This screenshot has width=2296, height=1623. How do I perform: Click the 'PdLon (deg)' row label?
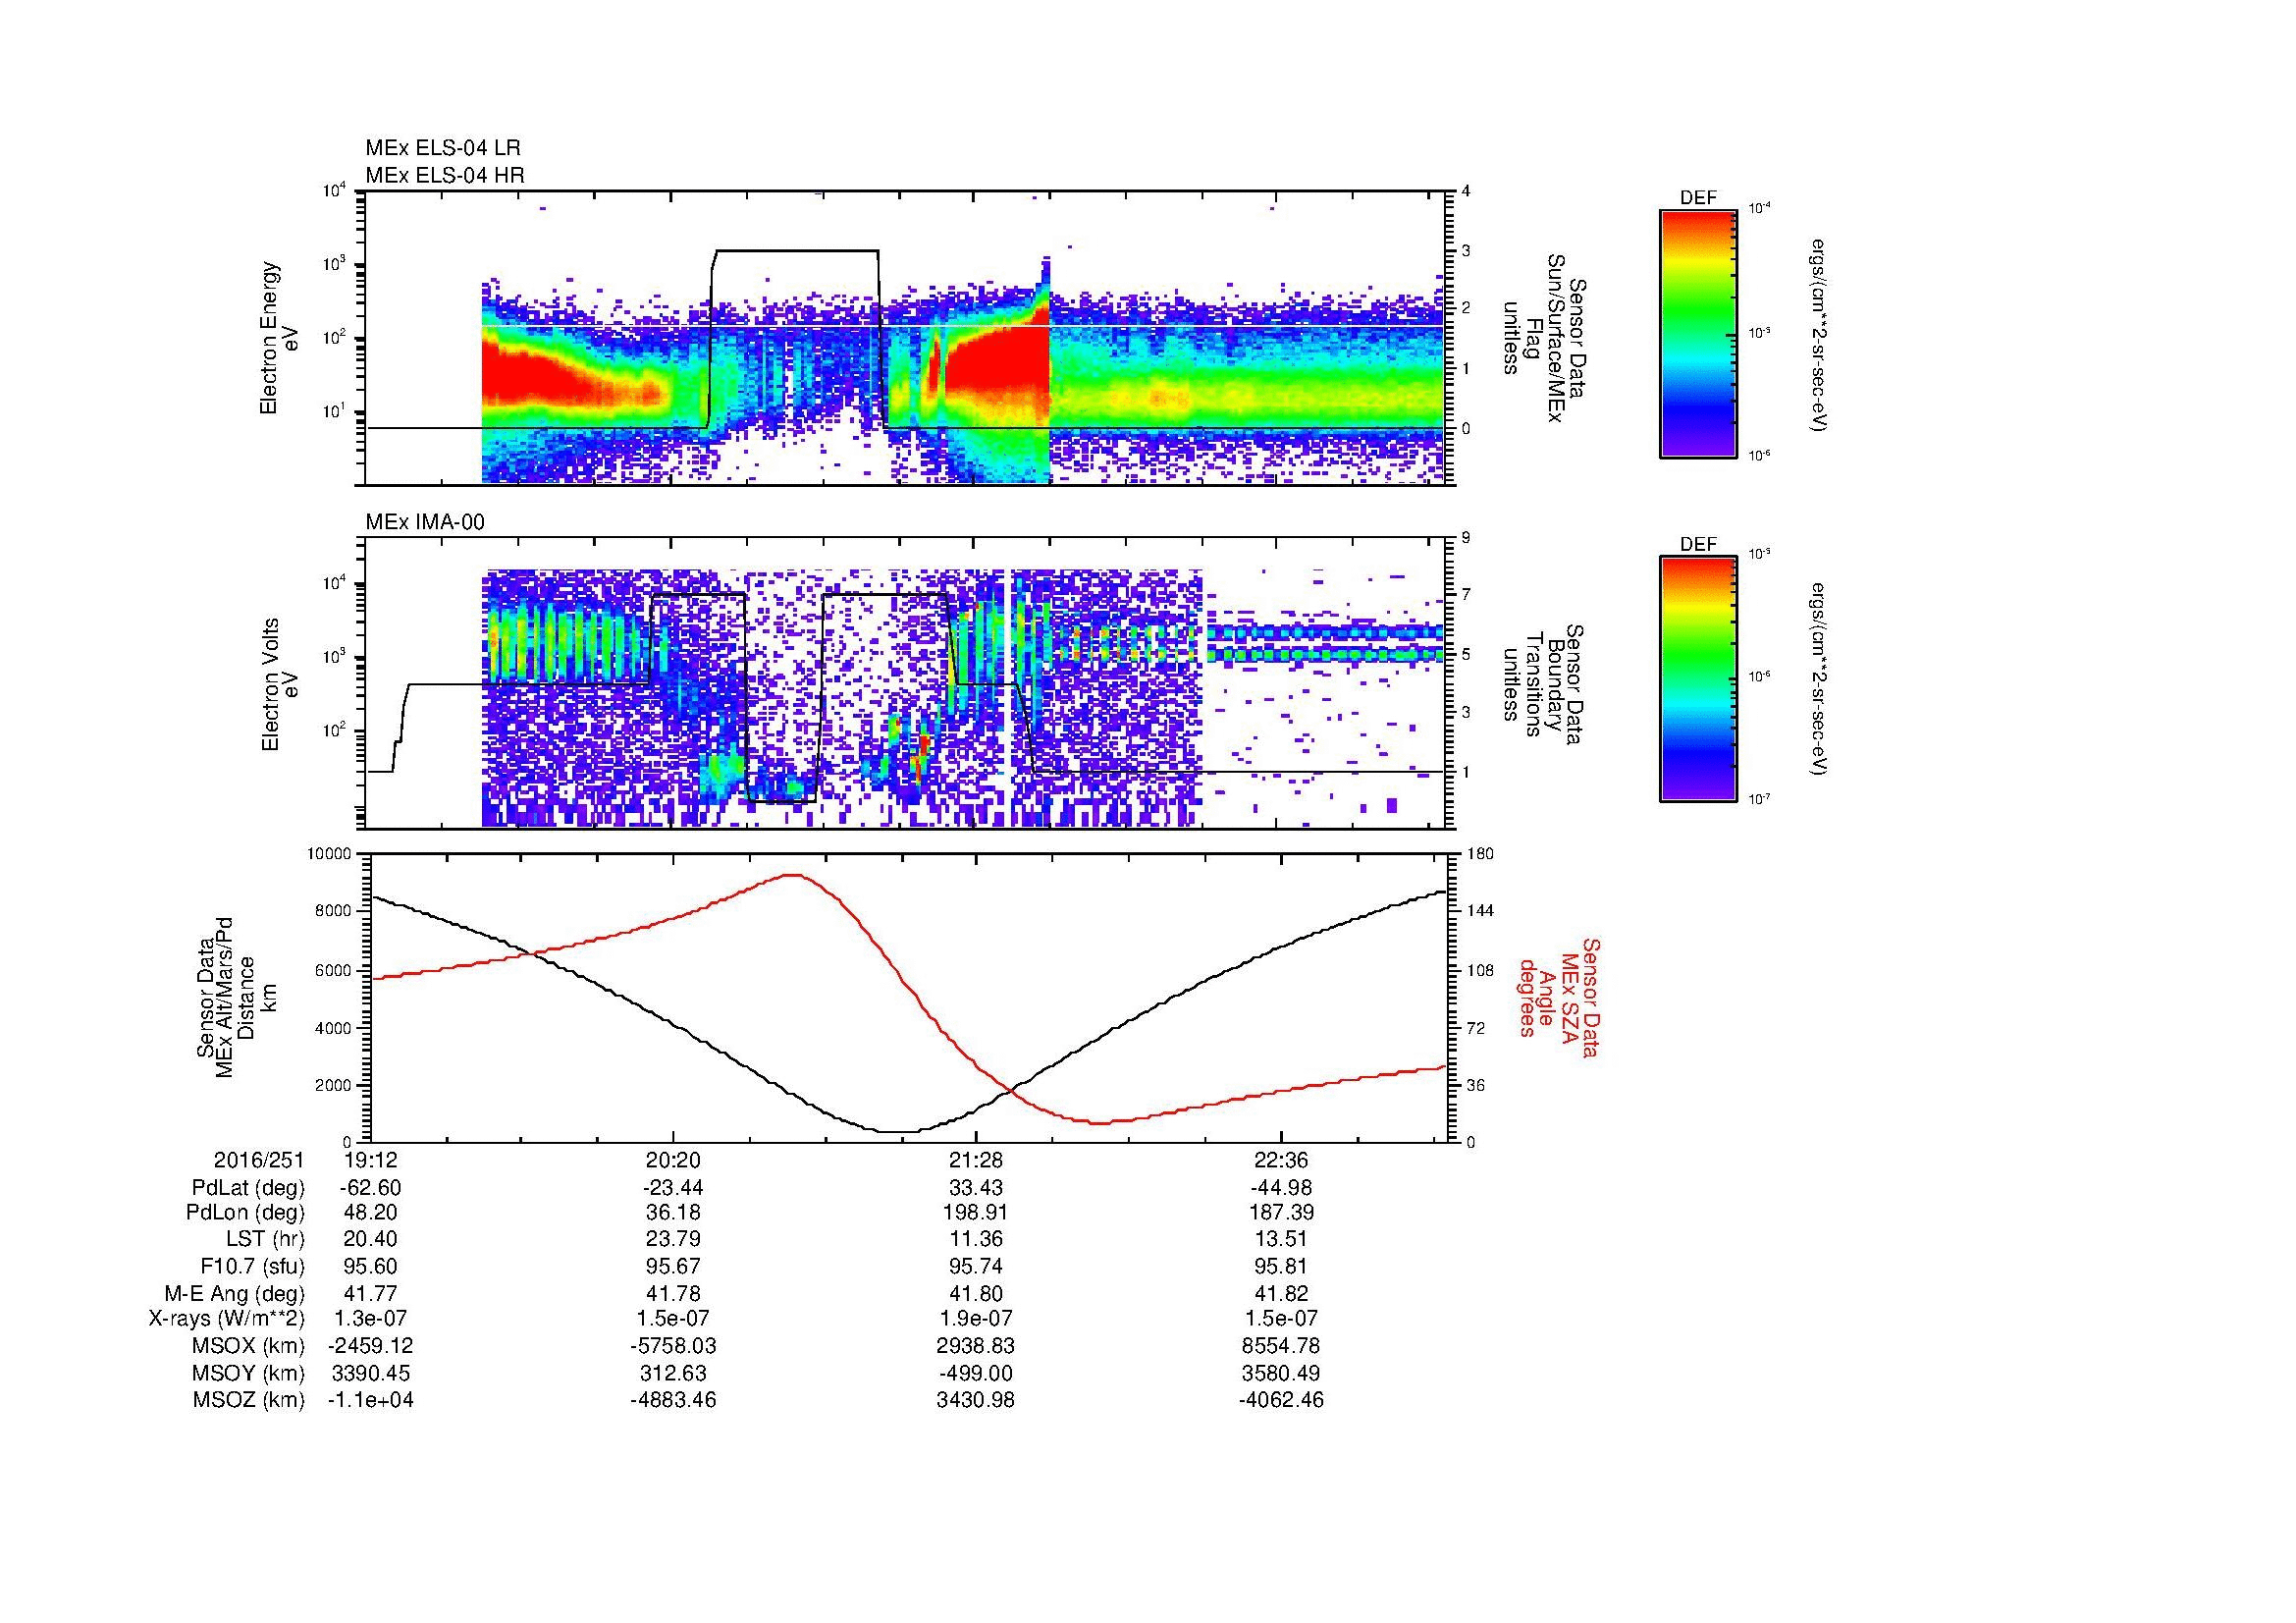pos(246,1213)
